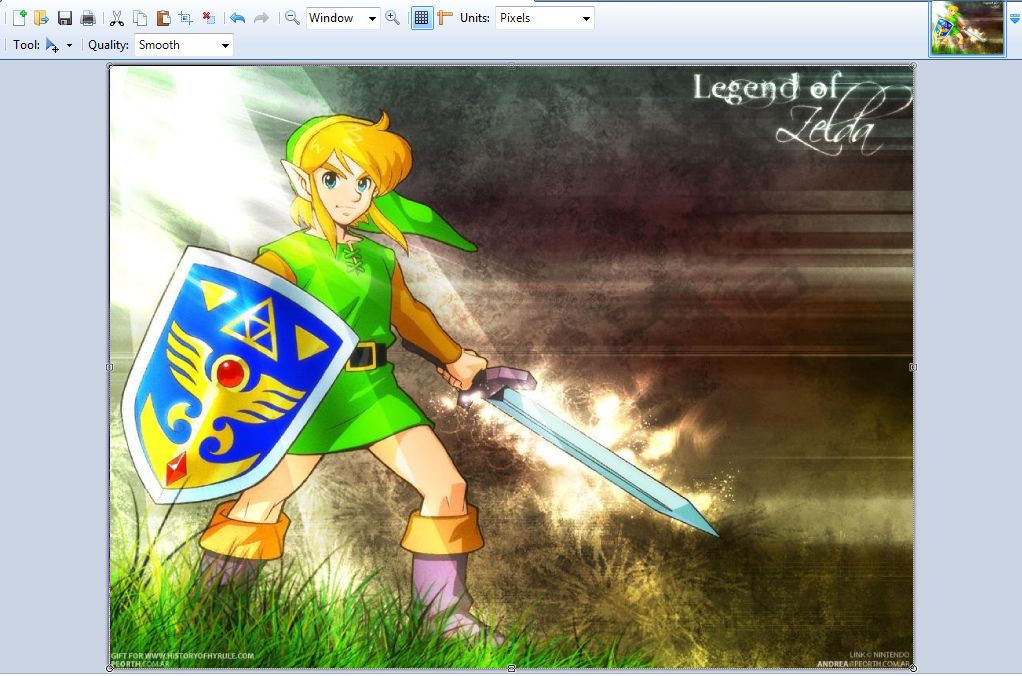Print the image using the printer icon
This screenshot has width=1022, height=676.
coord(87,18)
